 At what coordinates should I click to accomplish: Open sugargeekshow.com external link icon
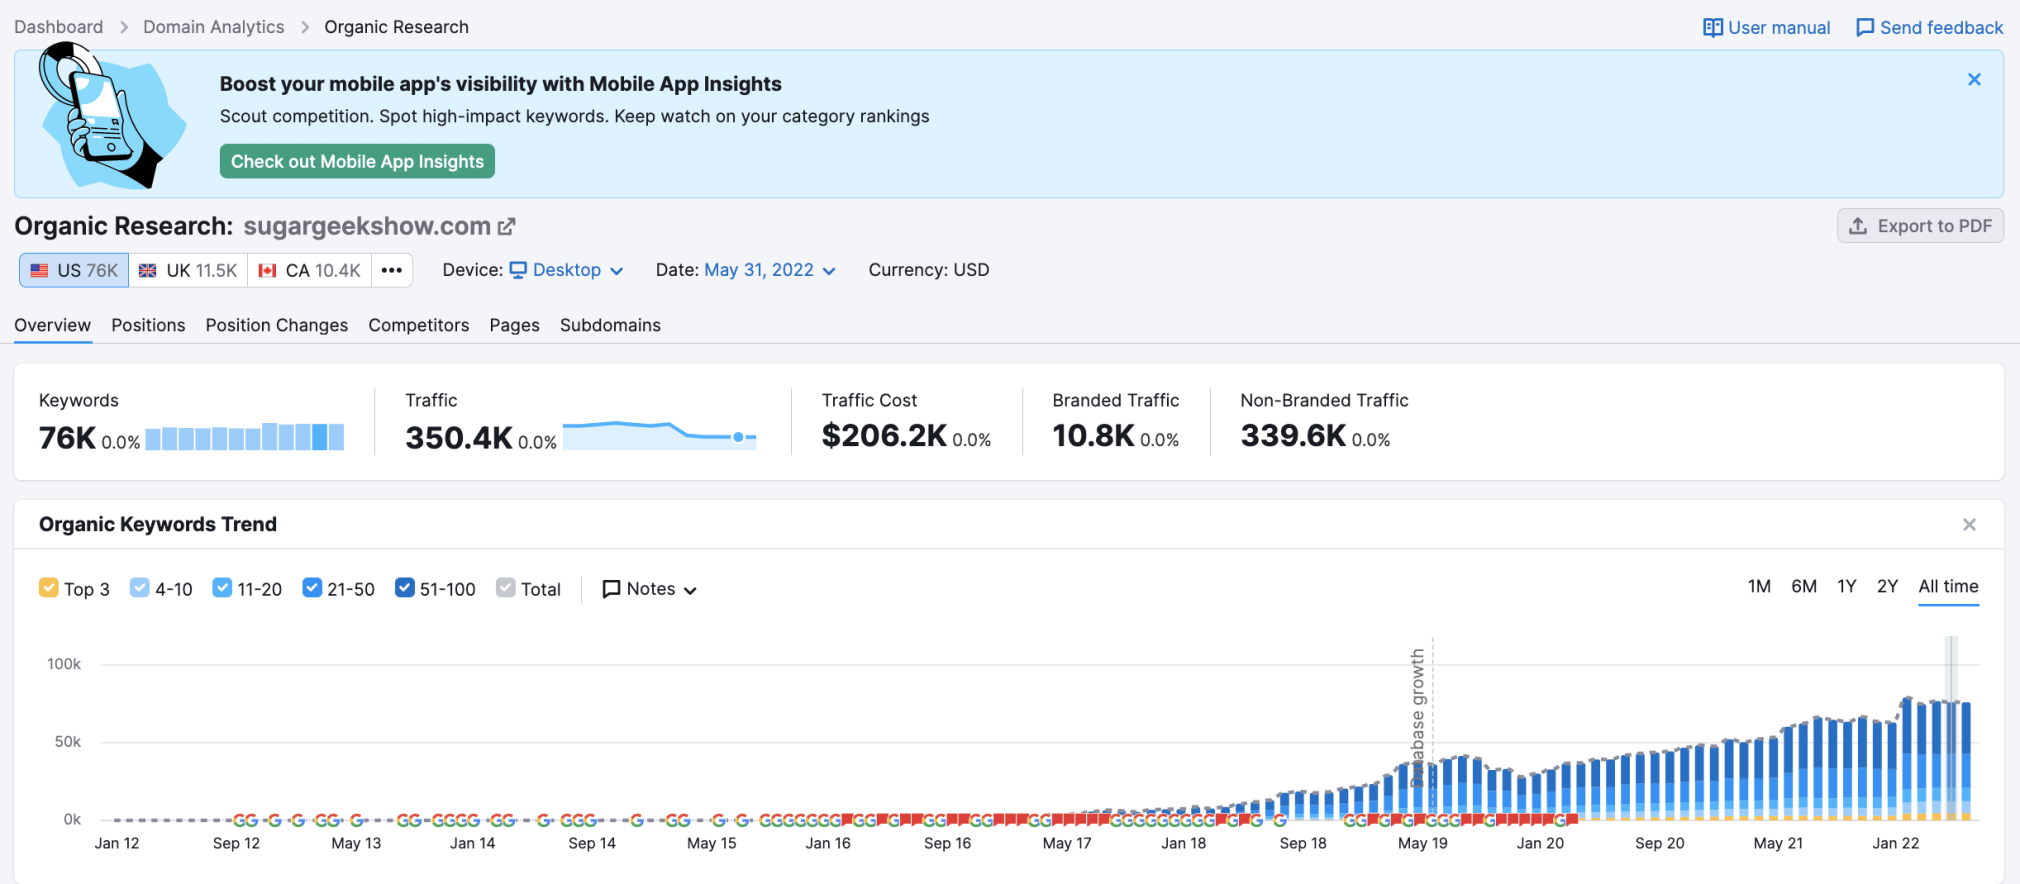[x=506, y=227]
